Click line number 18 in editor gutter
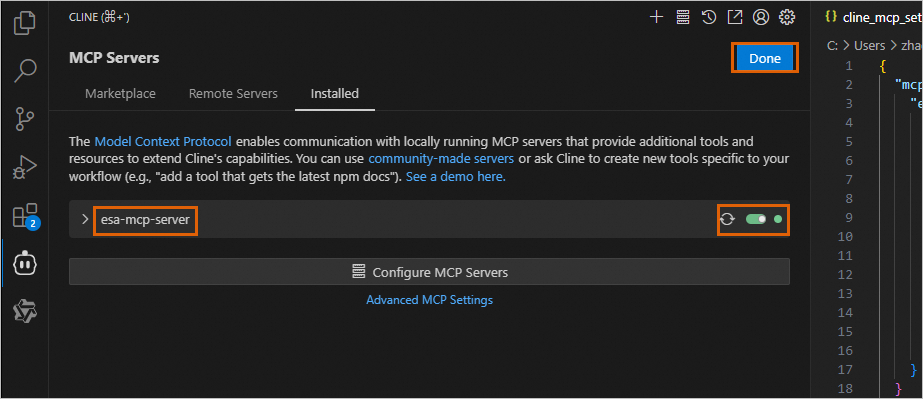Screen dimensions: 923x399 click(845, 388)
